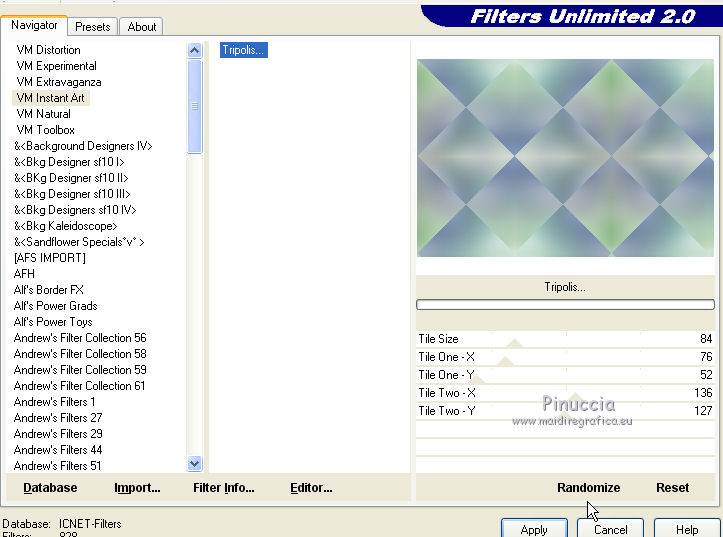Select &<Bkg Designers sf10 IV> category
Screen dimensions: 723x537
[75, 210]
